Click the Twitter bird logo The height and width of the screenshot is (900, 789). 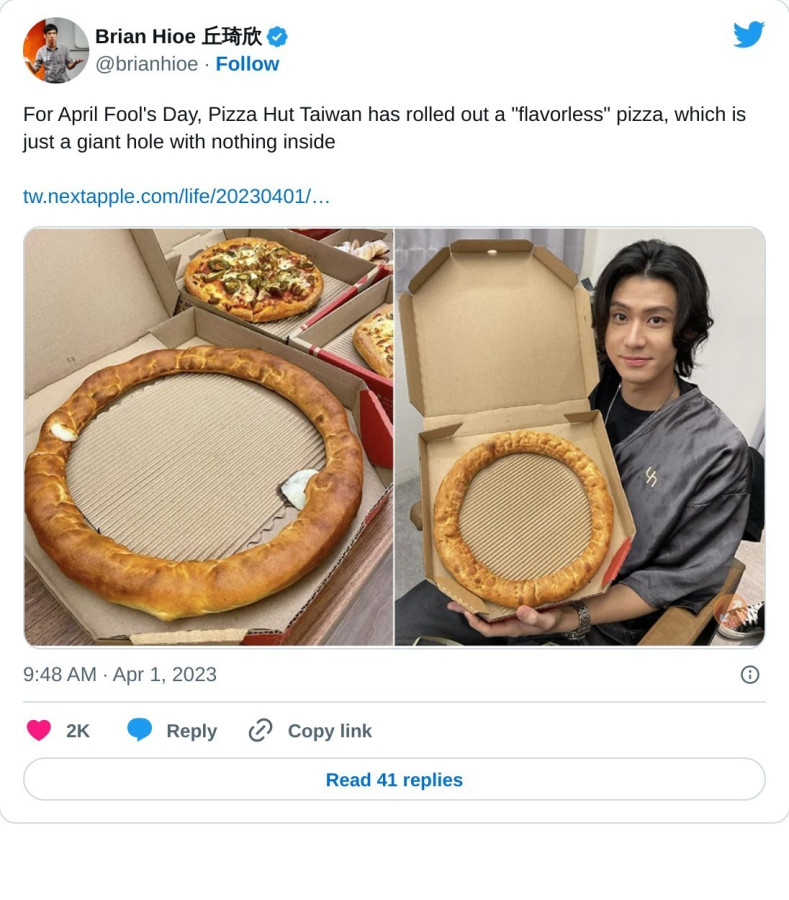click(748, 35)
